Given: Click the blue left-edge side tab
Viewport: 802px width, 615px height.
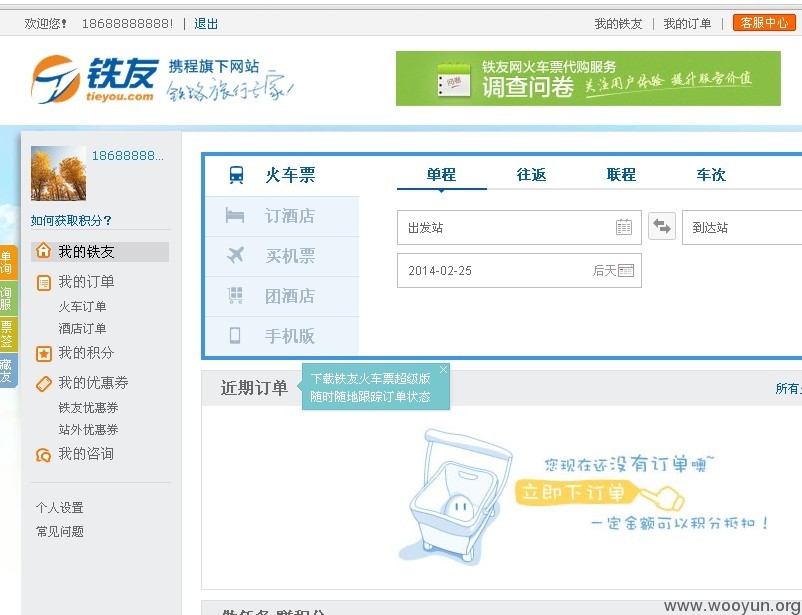Looking at the screenshot, I should [x=8, y=370].
